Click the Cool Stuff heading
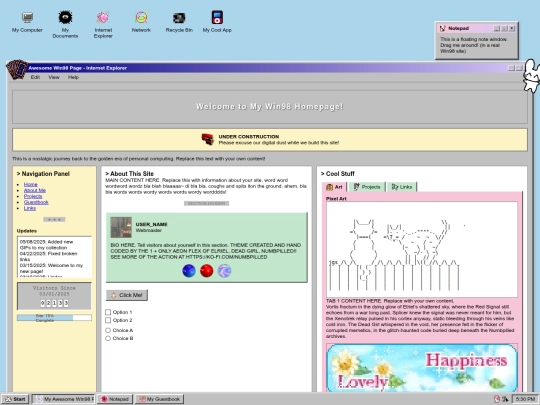Viewport: 540px width, 405px height. pyautogui.click(x=338, y=174)
